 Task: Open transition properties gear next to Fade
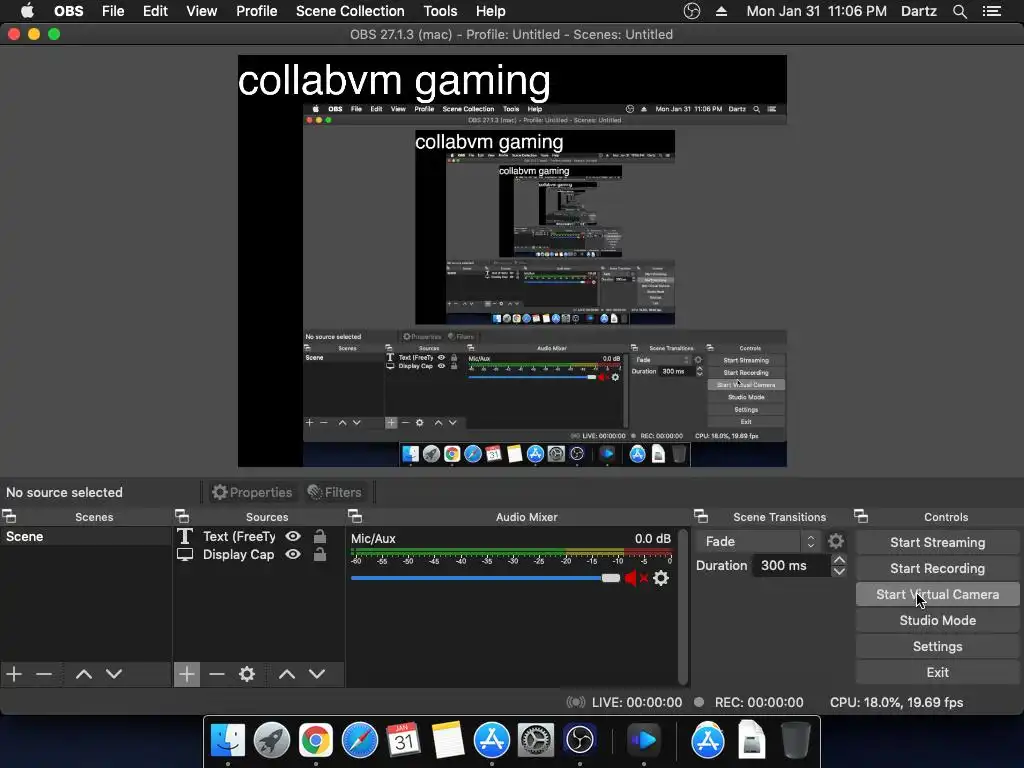835,541
